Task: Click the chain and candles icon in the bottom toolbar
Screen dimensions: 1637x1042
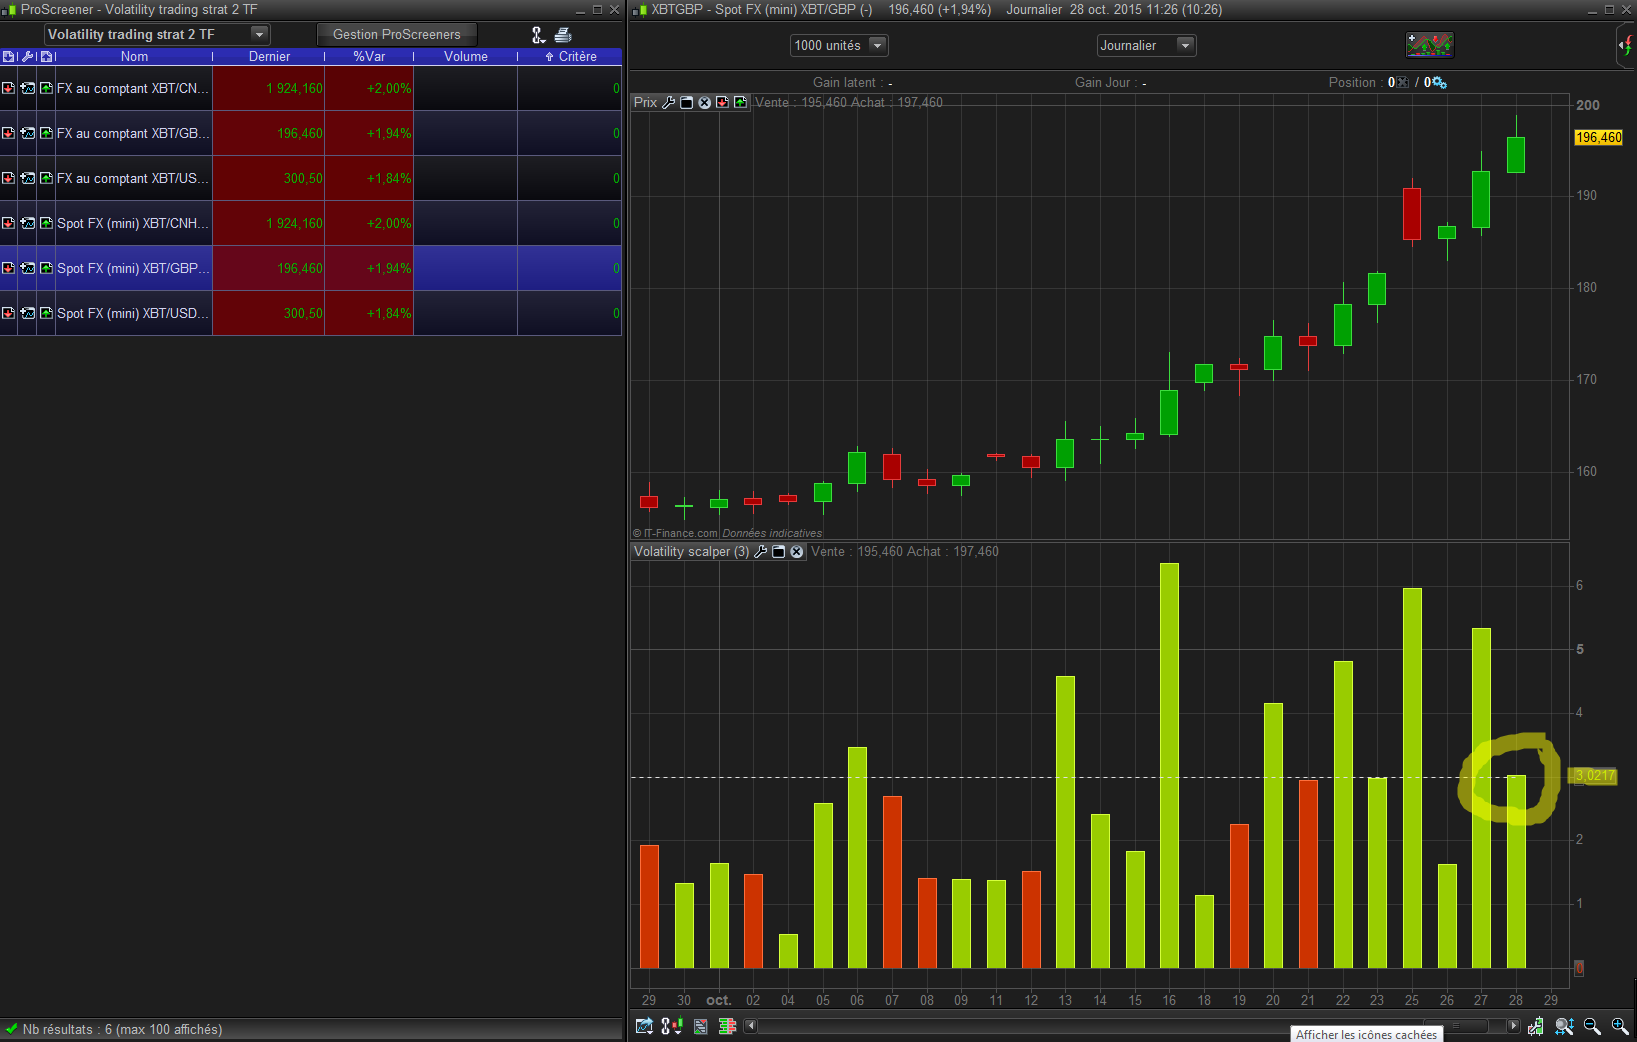Action: 672,1026
